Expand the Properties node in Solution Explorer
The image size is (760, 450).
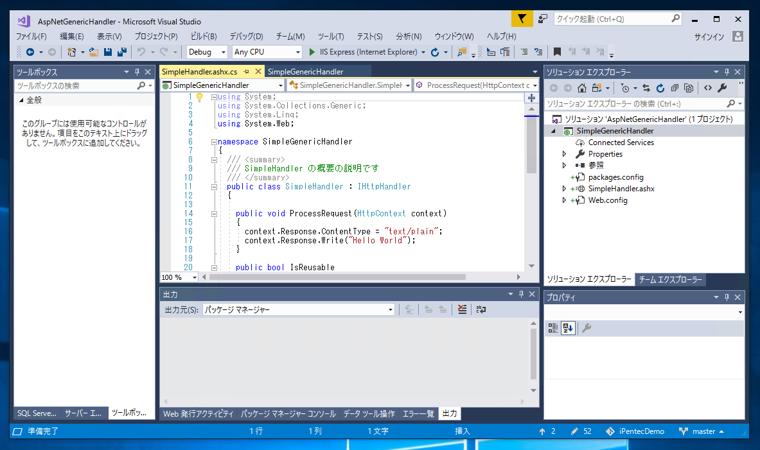565,154
